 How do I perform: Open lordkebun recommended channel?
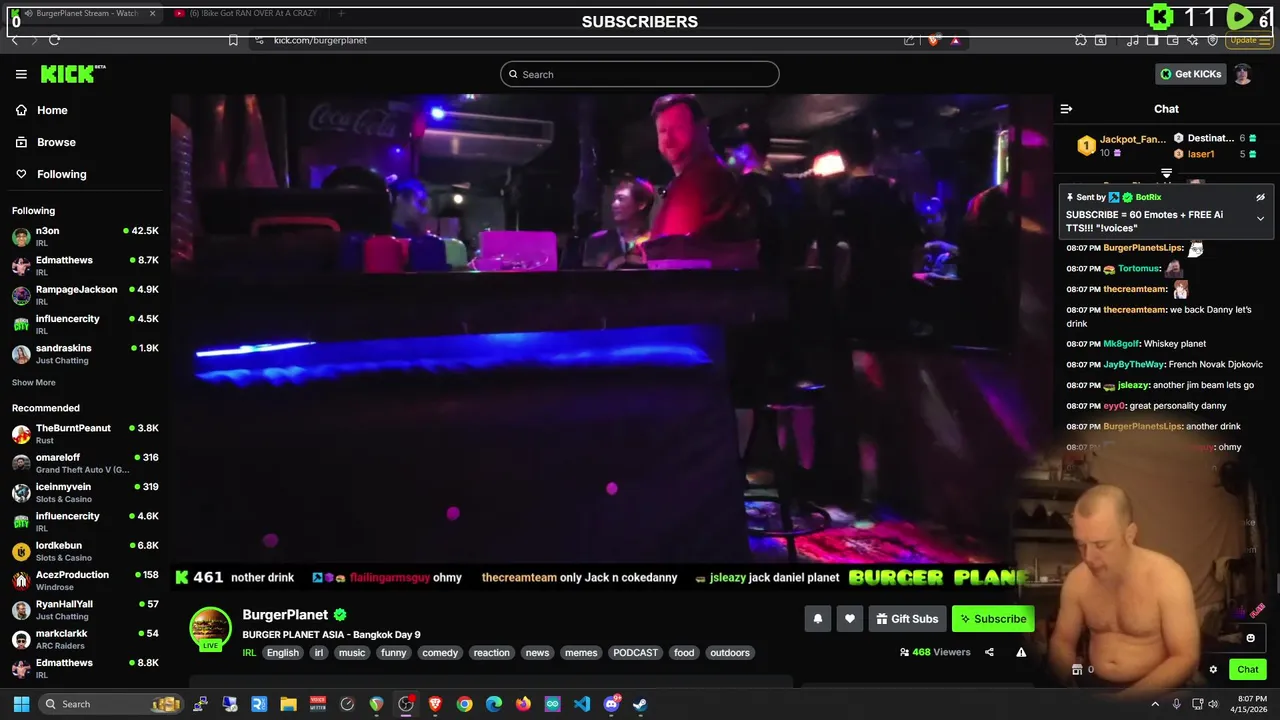pos(85,551)
